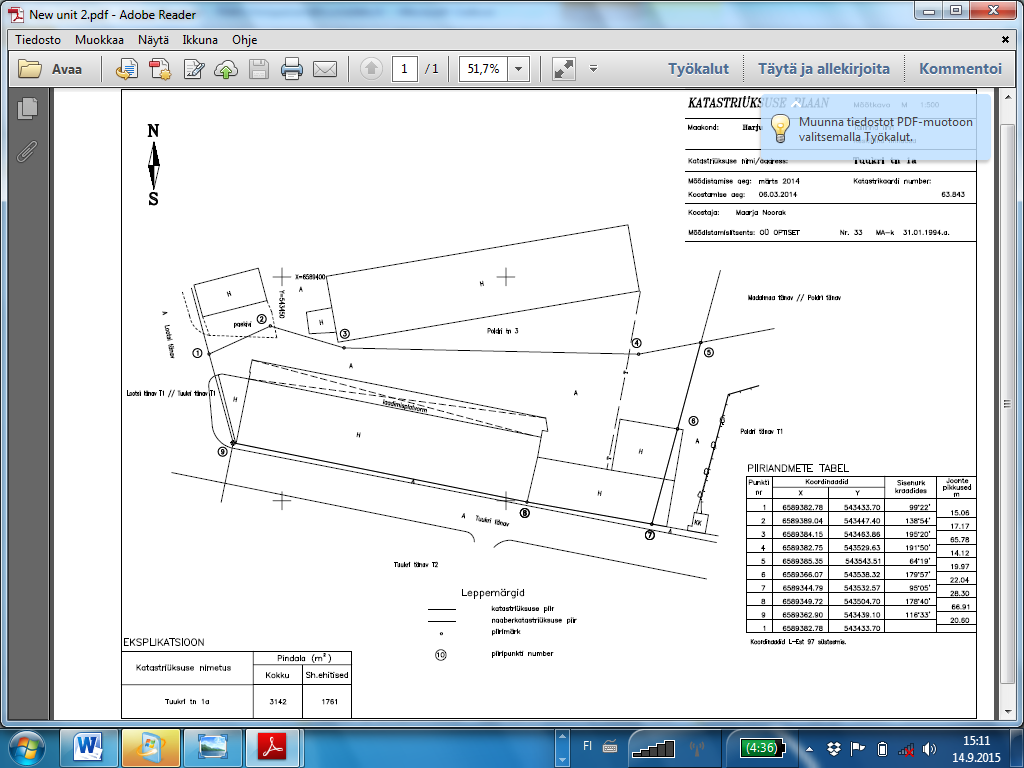Image resolution: width=1024 pixels, height=768 pixels.
Task: Open the Täytä ja allekirjoita pane
Action: 824,69
